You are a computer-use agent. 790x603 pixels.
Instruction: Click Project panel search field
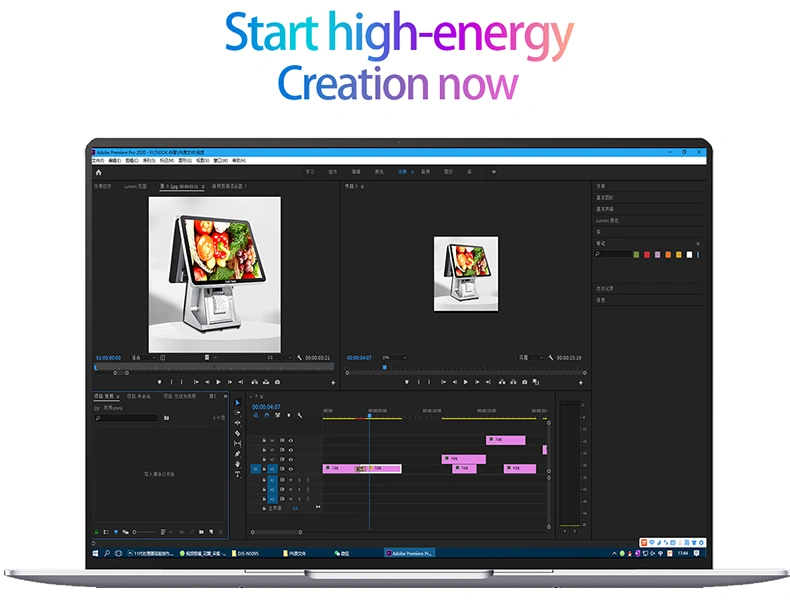[x=126, y=418]
